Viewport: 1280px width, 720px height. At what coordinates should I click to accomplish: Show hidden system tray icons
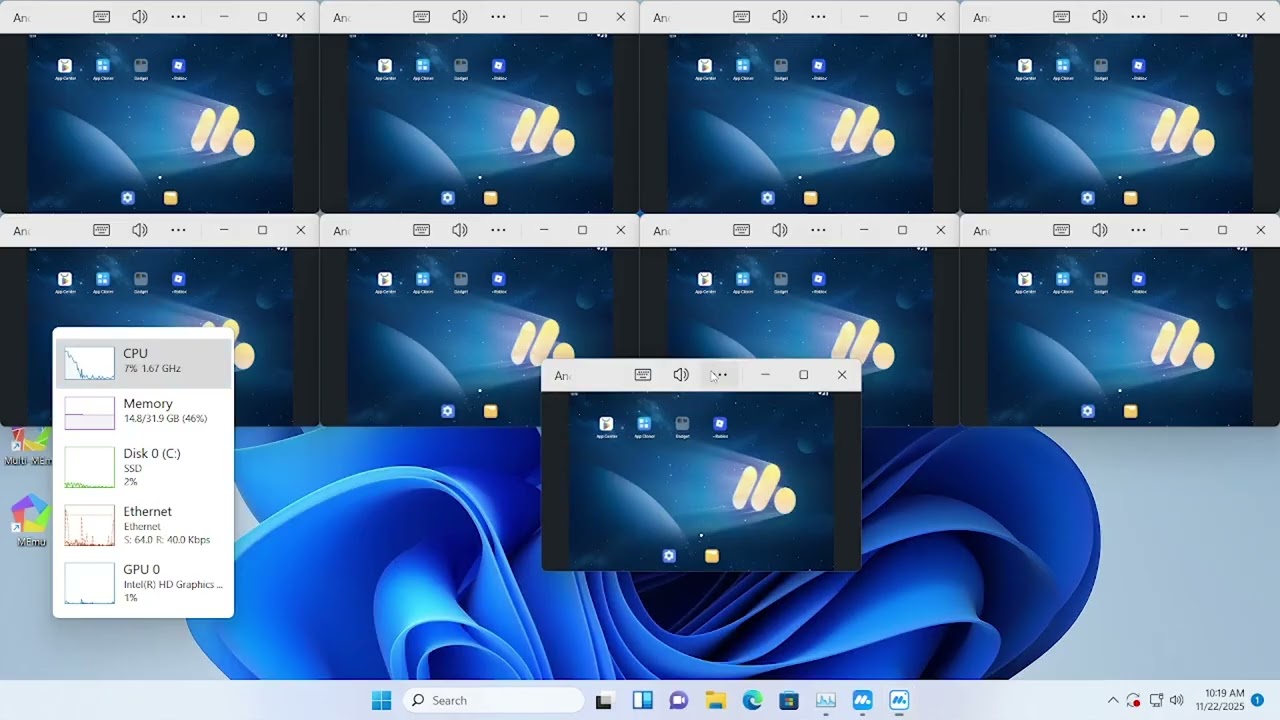(x=1113, y=700)
